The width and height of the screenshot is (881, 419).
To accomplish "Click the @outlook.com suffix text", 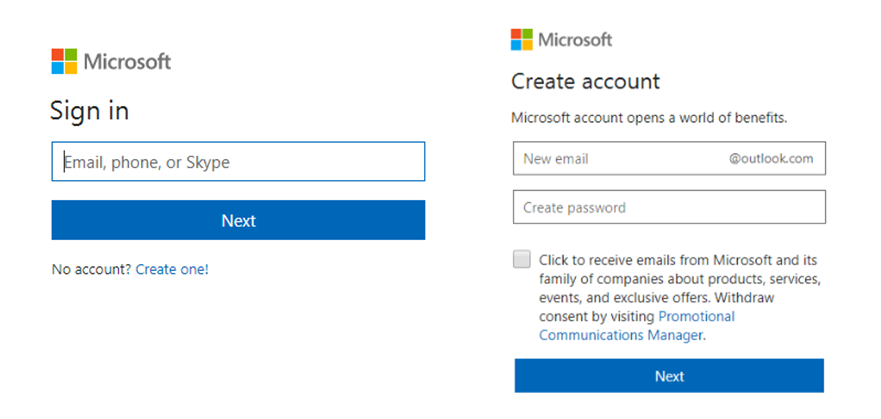I will [x=771, y=158].
